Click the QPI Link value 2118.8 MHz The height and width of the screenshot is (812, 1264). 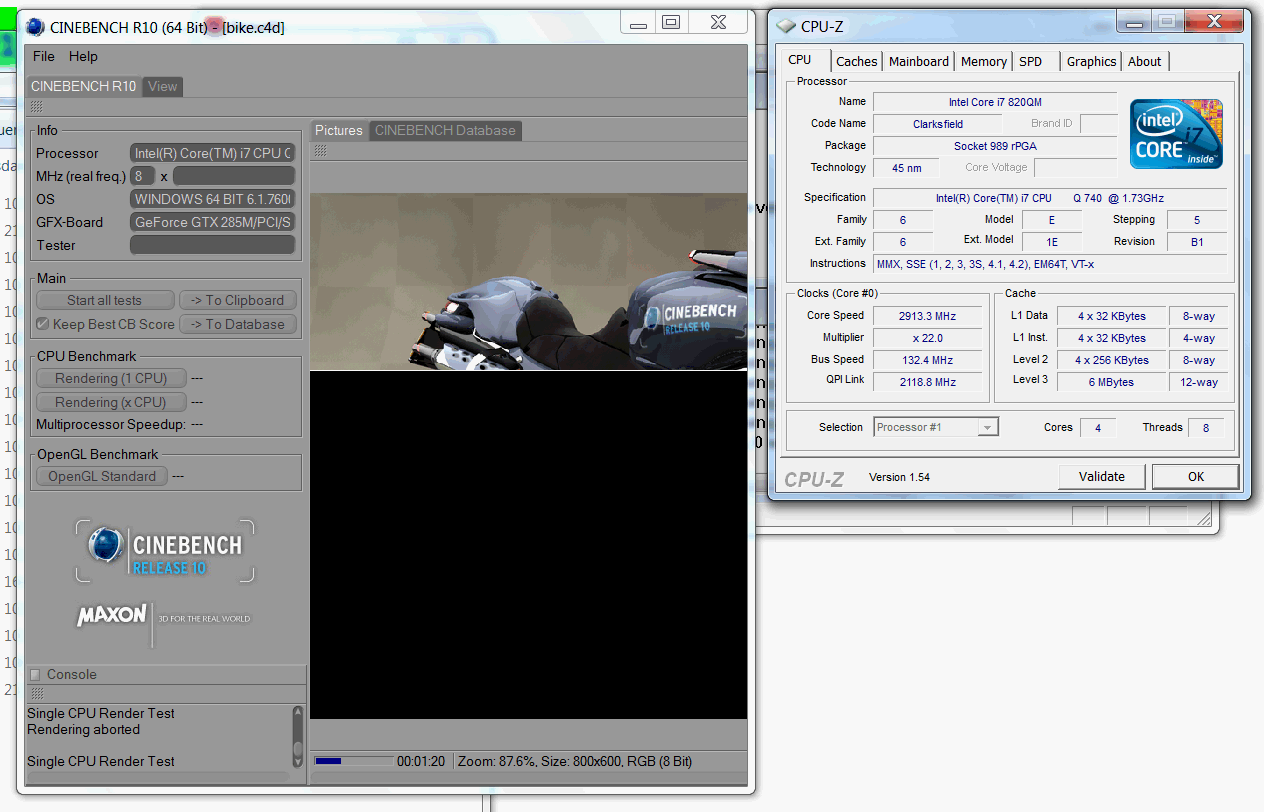927,382
